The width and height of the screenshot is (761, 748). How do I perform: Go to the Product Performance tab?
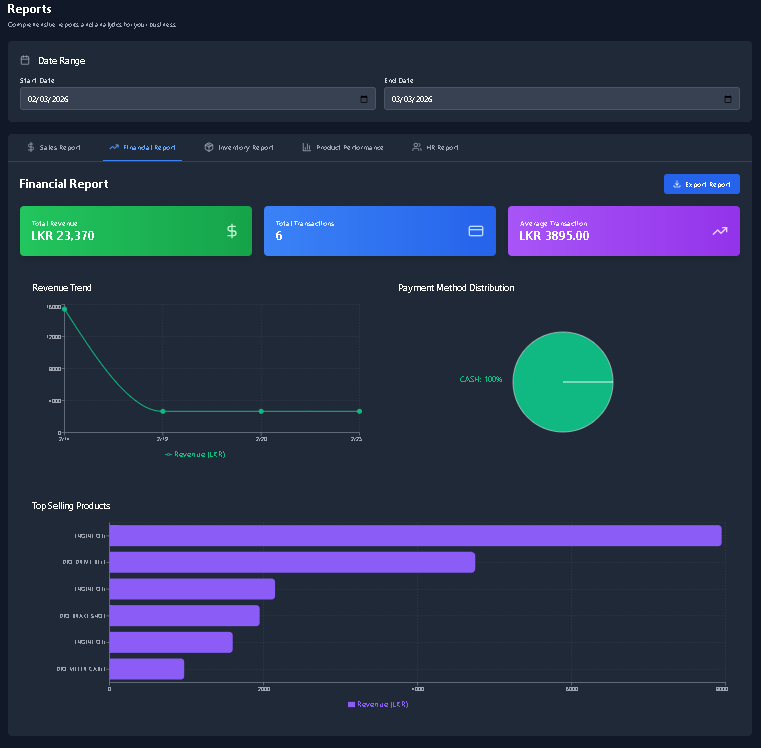click(x=343, y=148)
